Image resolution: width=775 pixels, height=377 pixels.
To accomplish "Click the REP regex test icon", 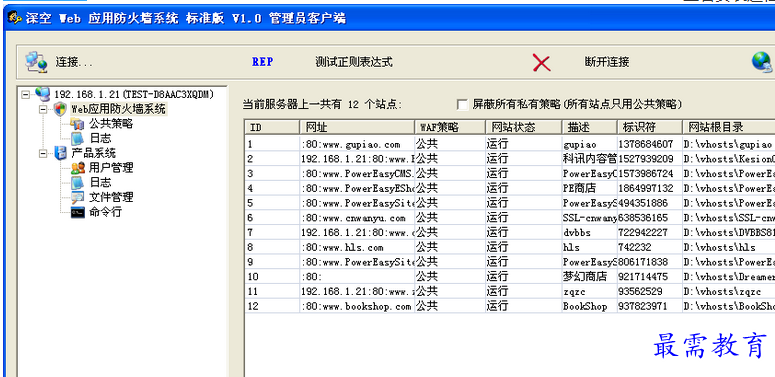I will 262,62.
